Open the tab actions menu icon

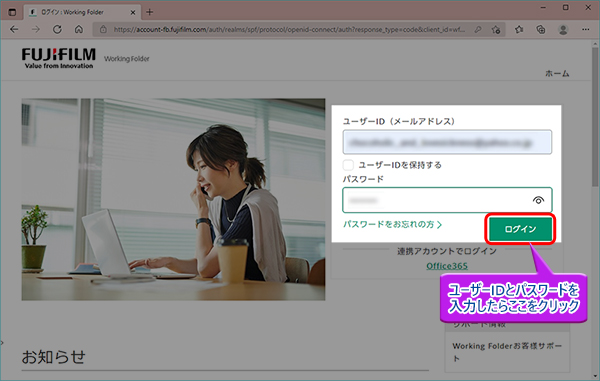pos(12,12)
